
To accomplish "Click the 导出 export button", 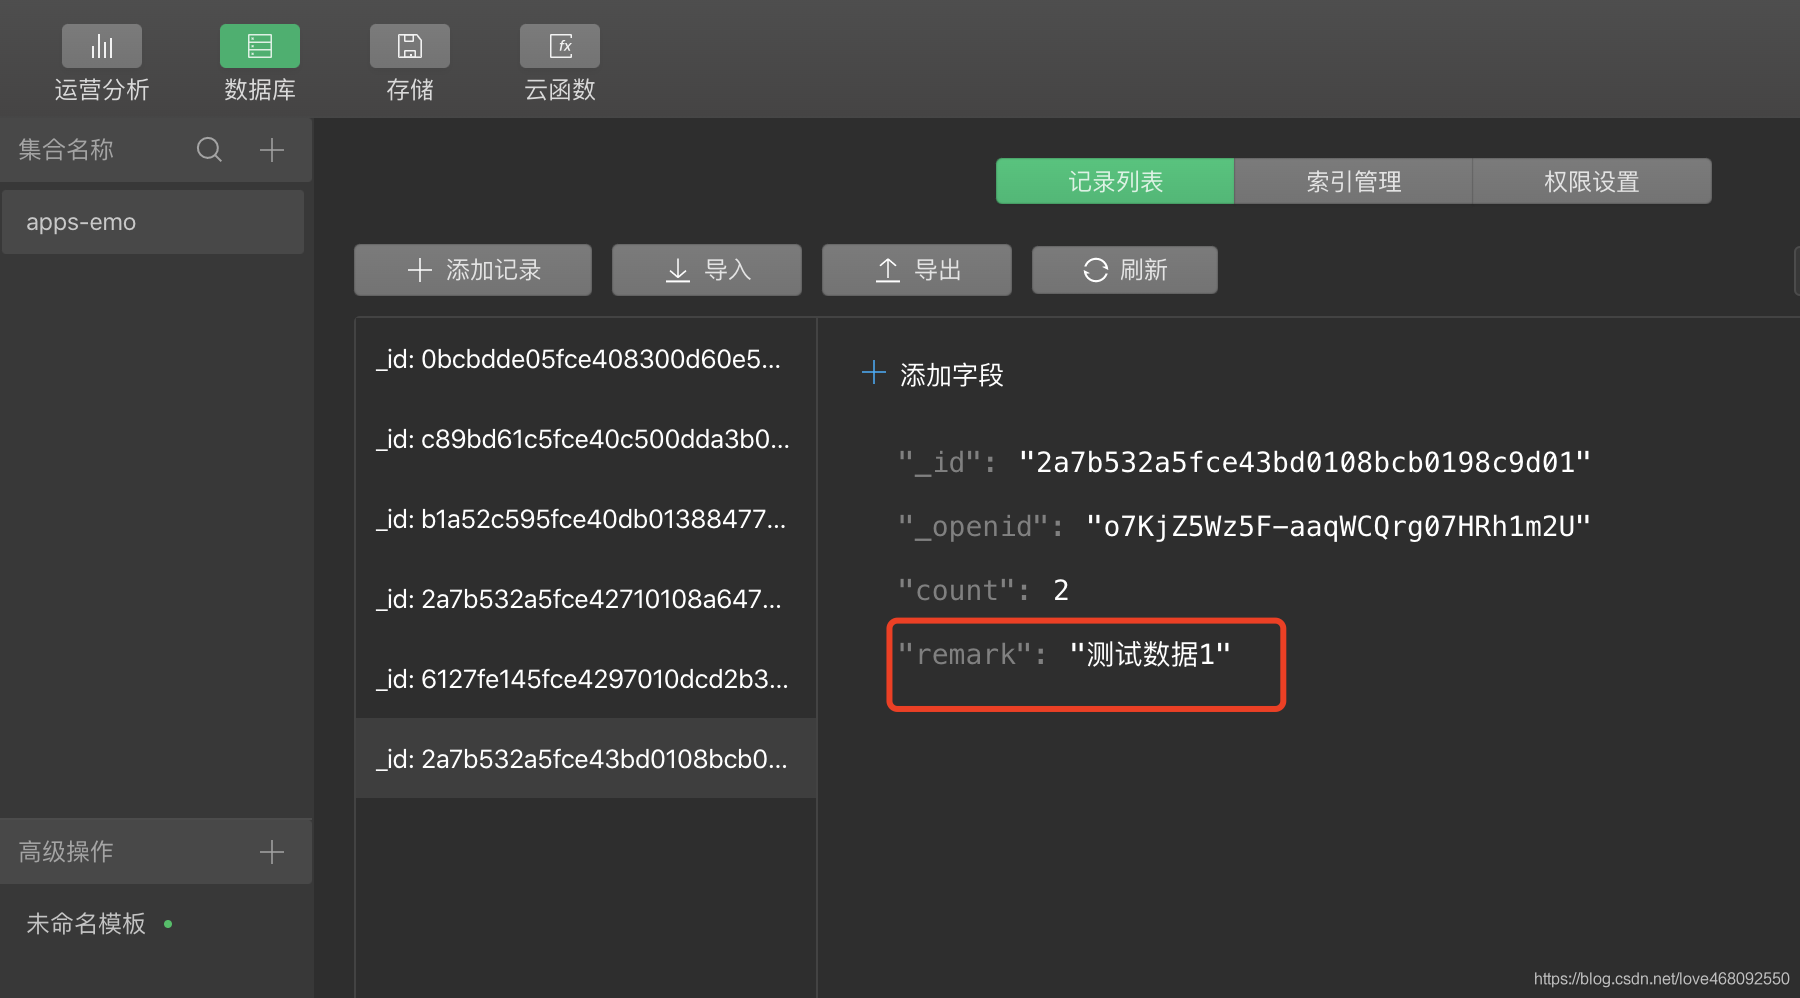I will coord(915,269).
